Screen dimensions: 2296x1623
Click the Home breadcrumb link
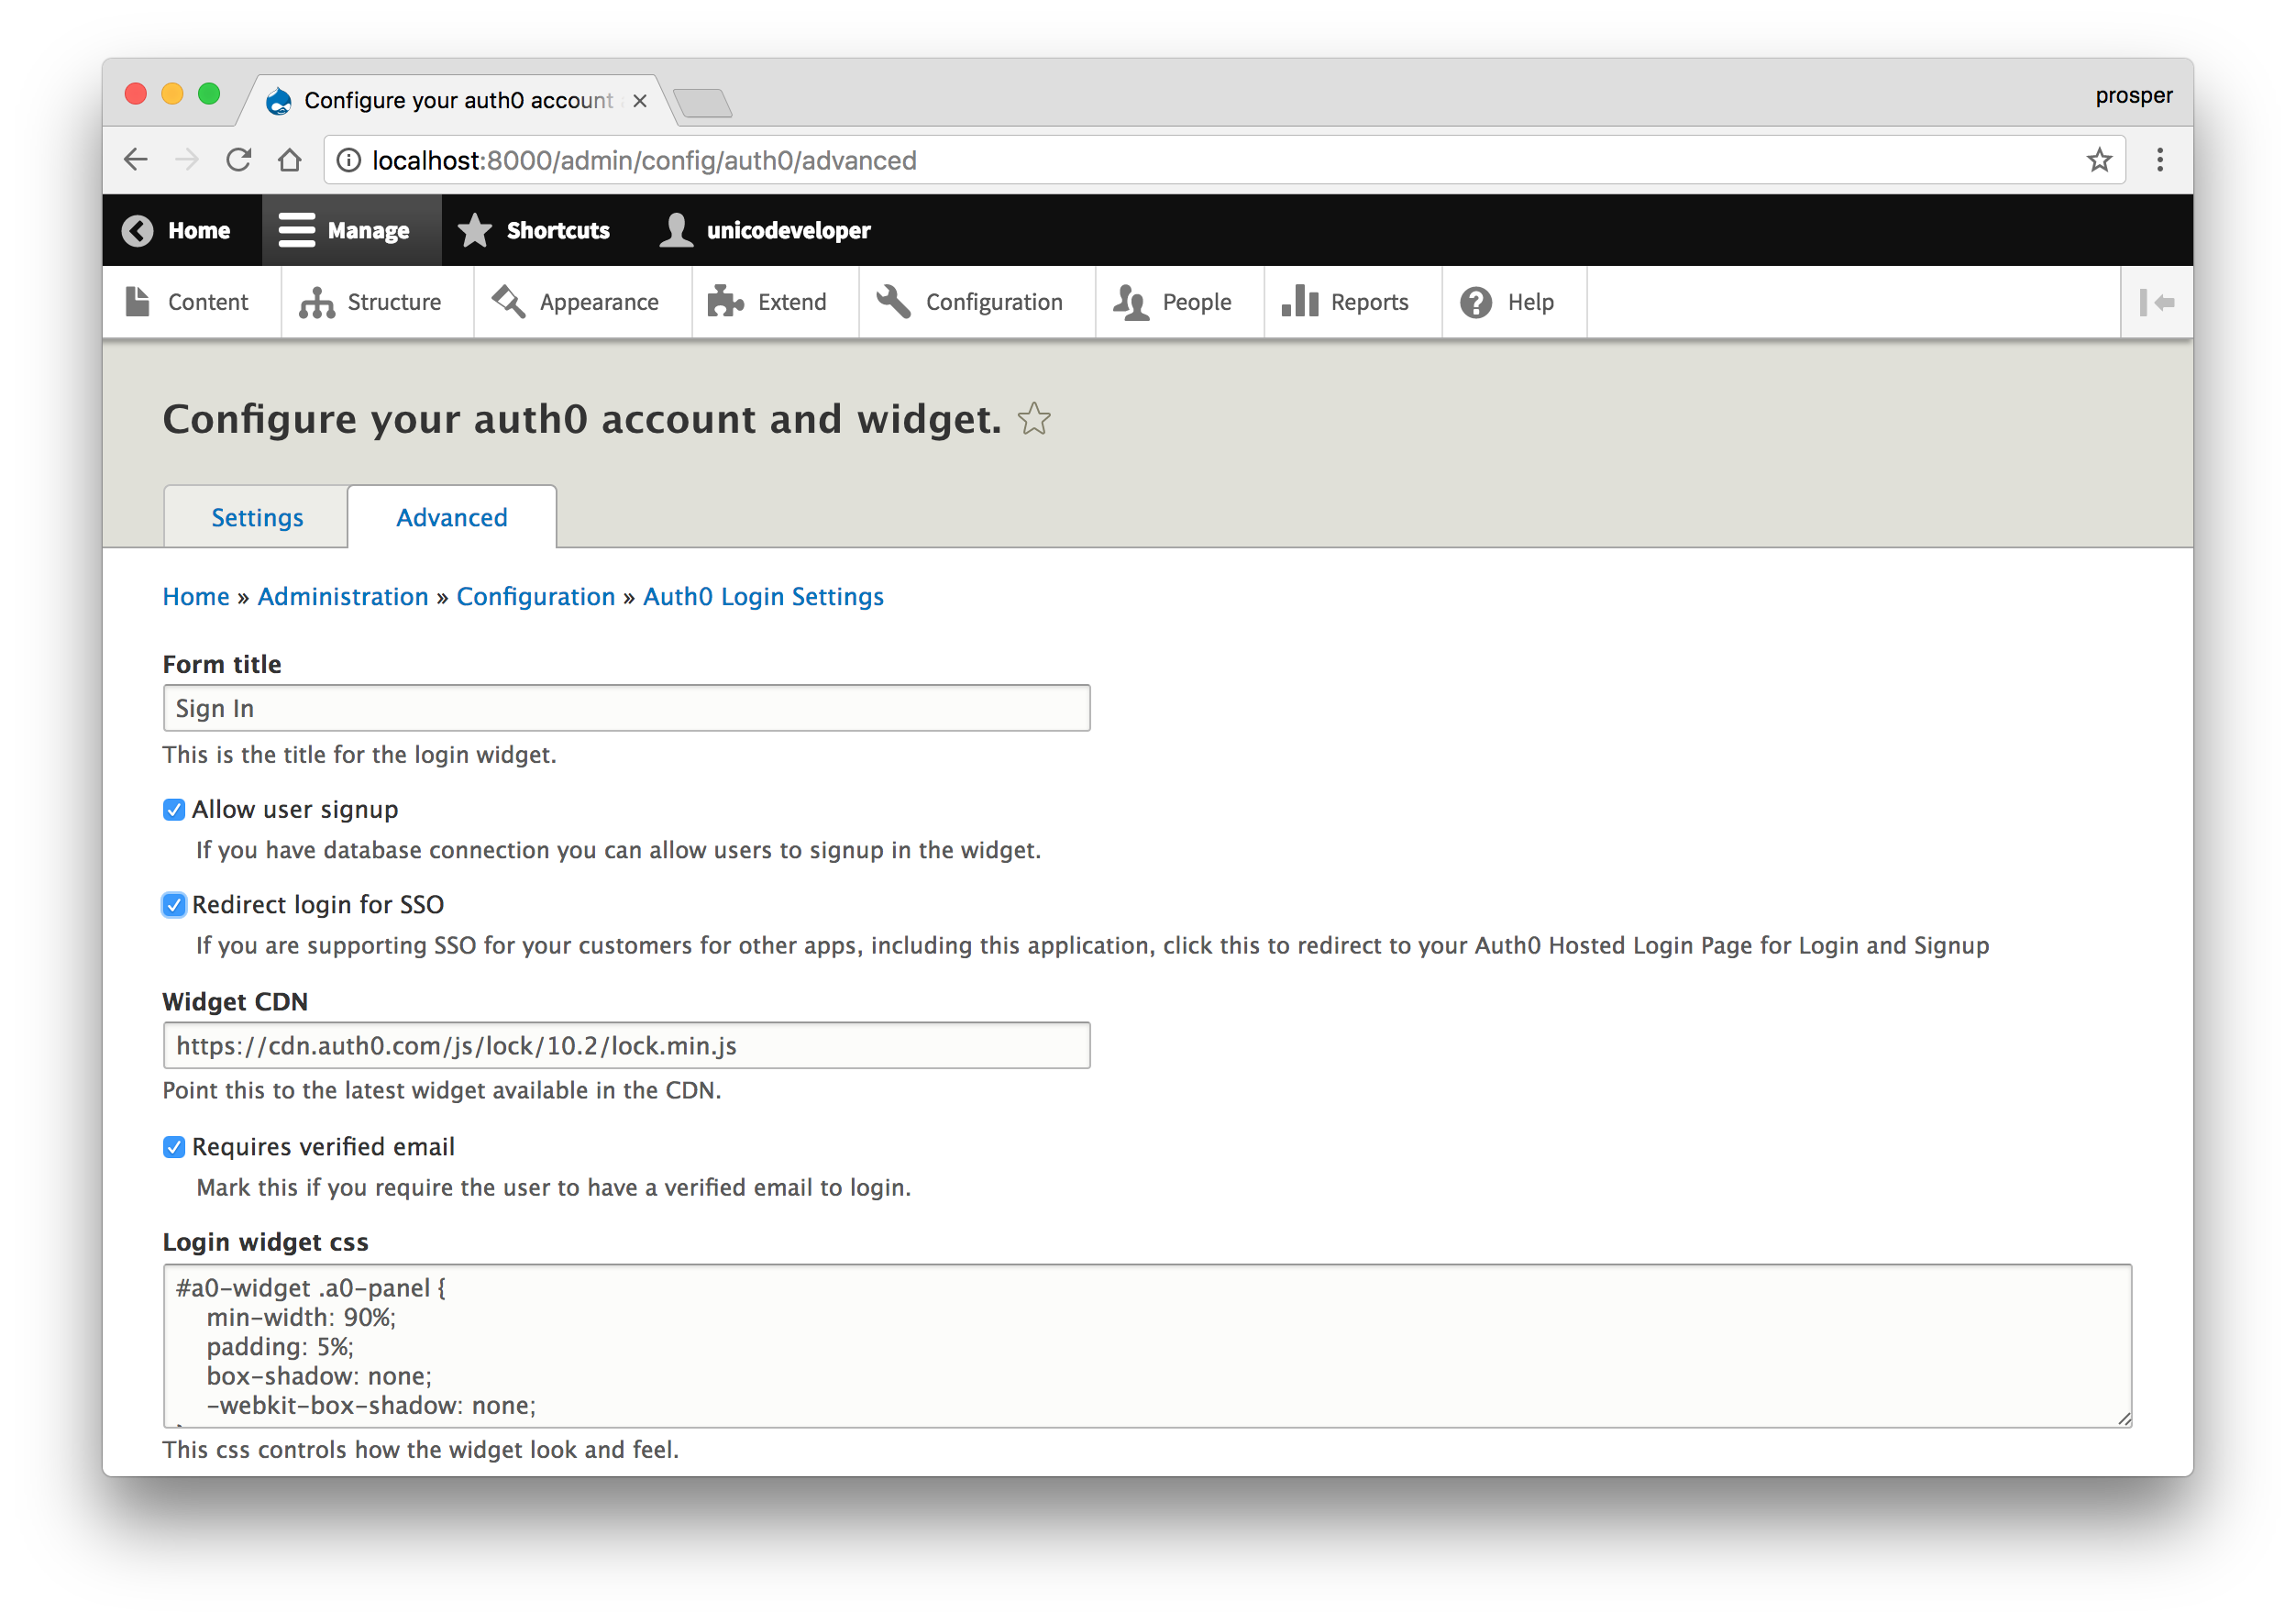[192, 597]
